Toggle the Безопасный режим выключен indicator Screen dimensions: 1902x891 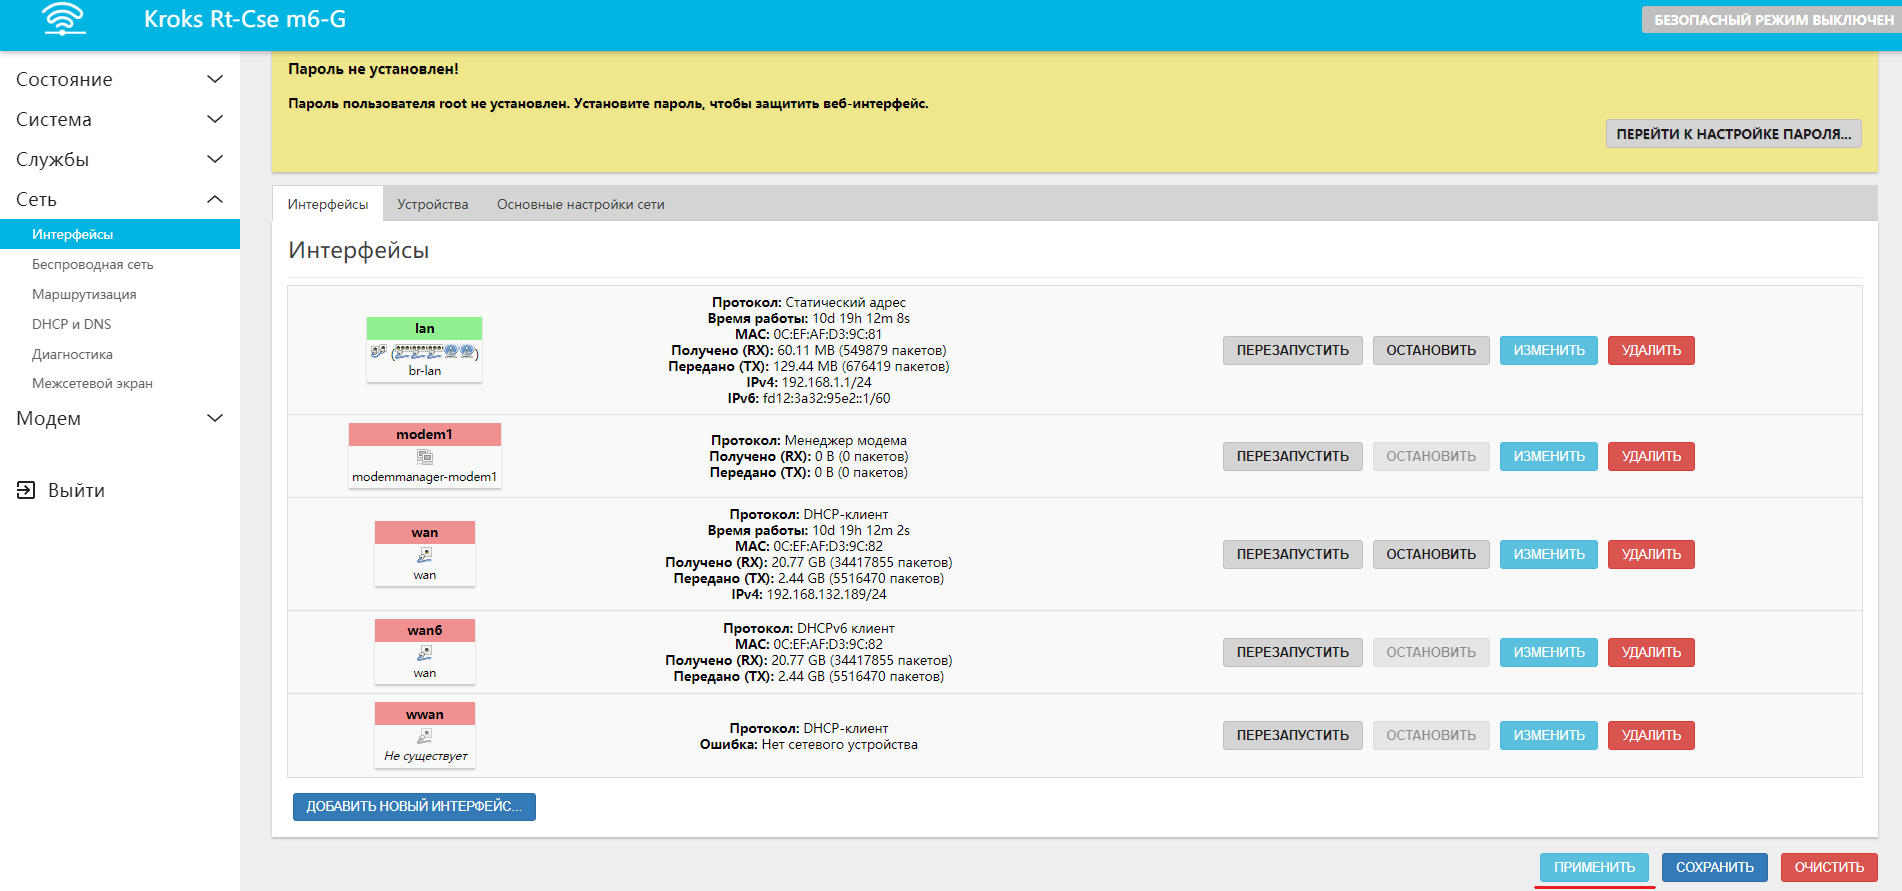pyautogui.click(x=1772, y=20)
